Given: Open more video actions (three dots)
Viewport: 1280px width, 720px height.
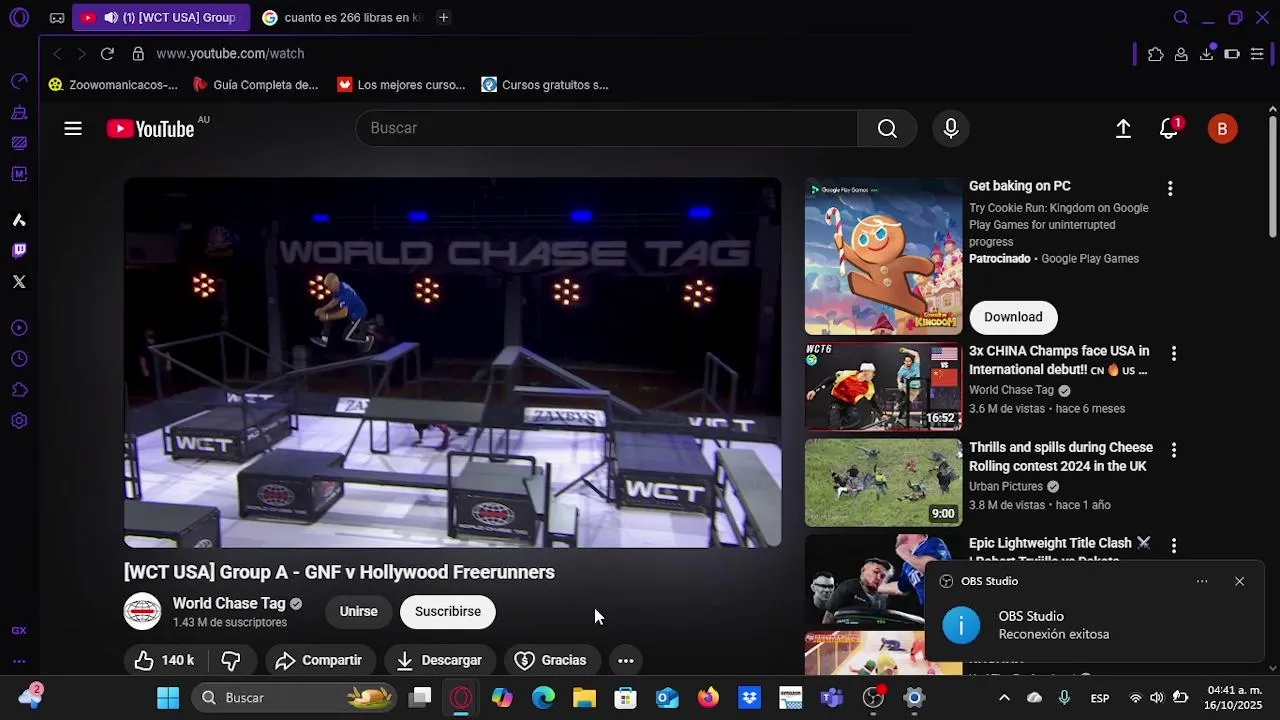Looking at the screenshot, I should point(626,660).
